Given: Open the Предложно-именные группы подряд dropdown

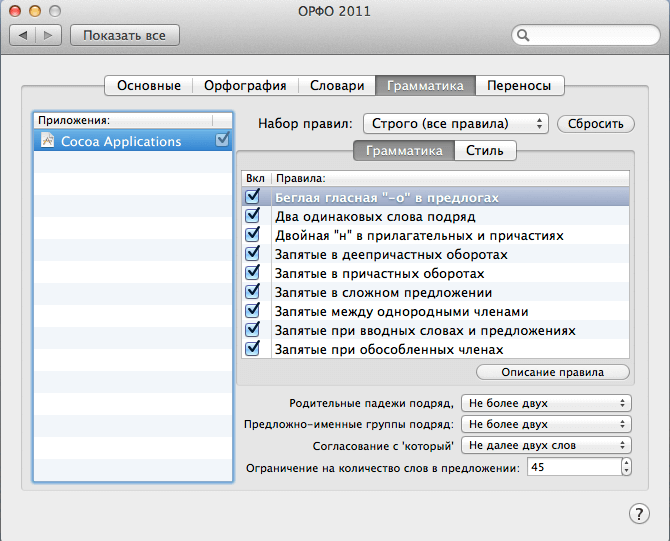Looking at the screenshot, I should pyautogui.click(x=546, y=424).
